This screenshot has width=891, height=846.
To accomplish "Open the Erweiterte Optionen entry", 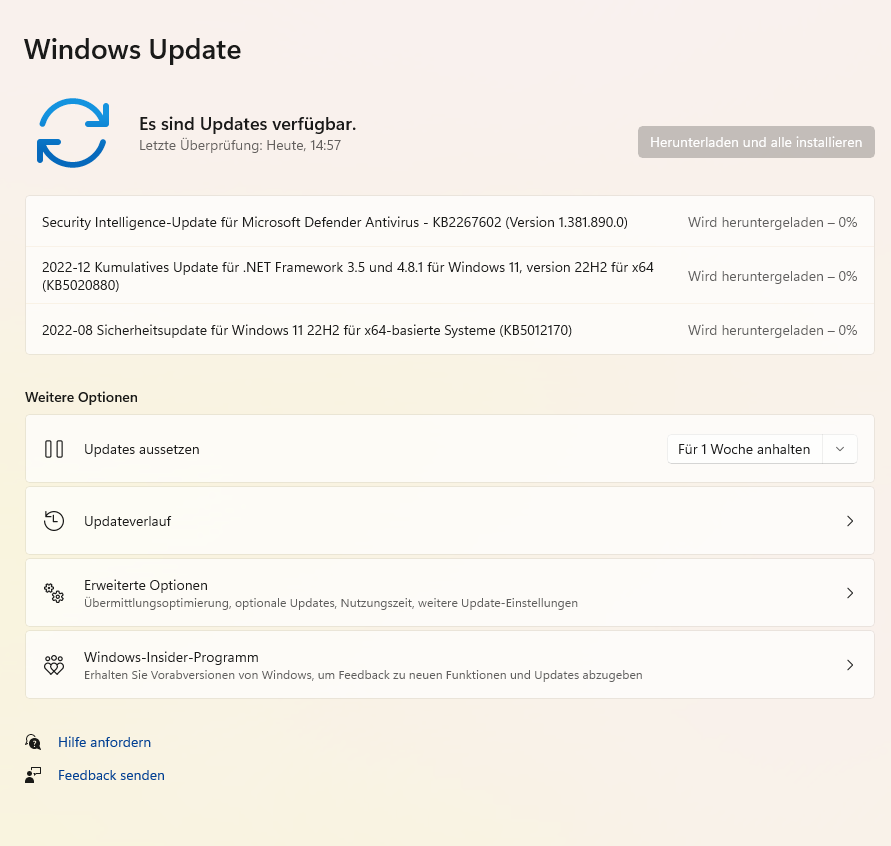I will tap(449, 593).
